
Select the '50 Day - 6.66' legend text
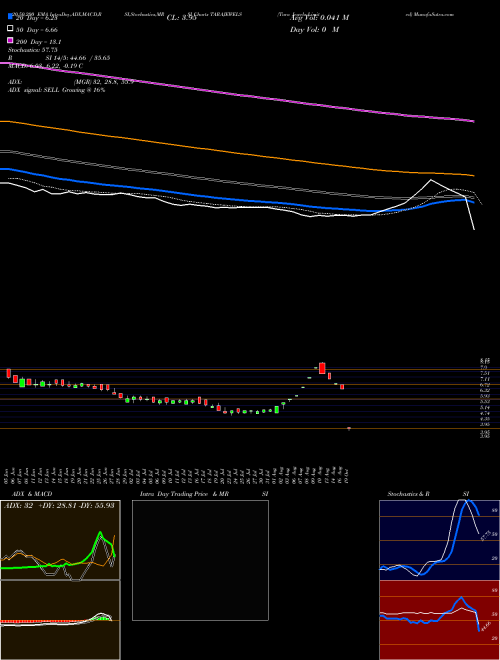pyautogui.click(x=37, y=30)
